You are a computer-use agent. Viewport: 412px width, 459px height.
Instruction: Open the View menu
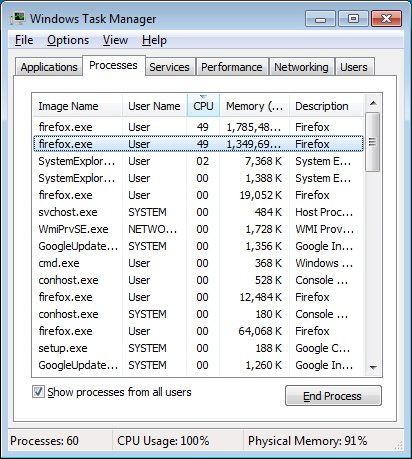tap(115, 40)
